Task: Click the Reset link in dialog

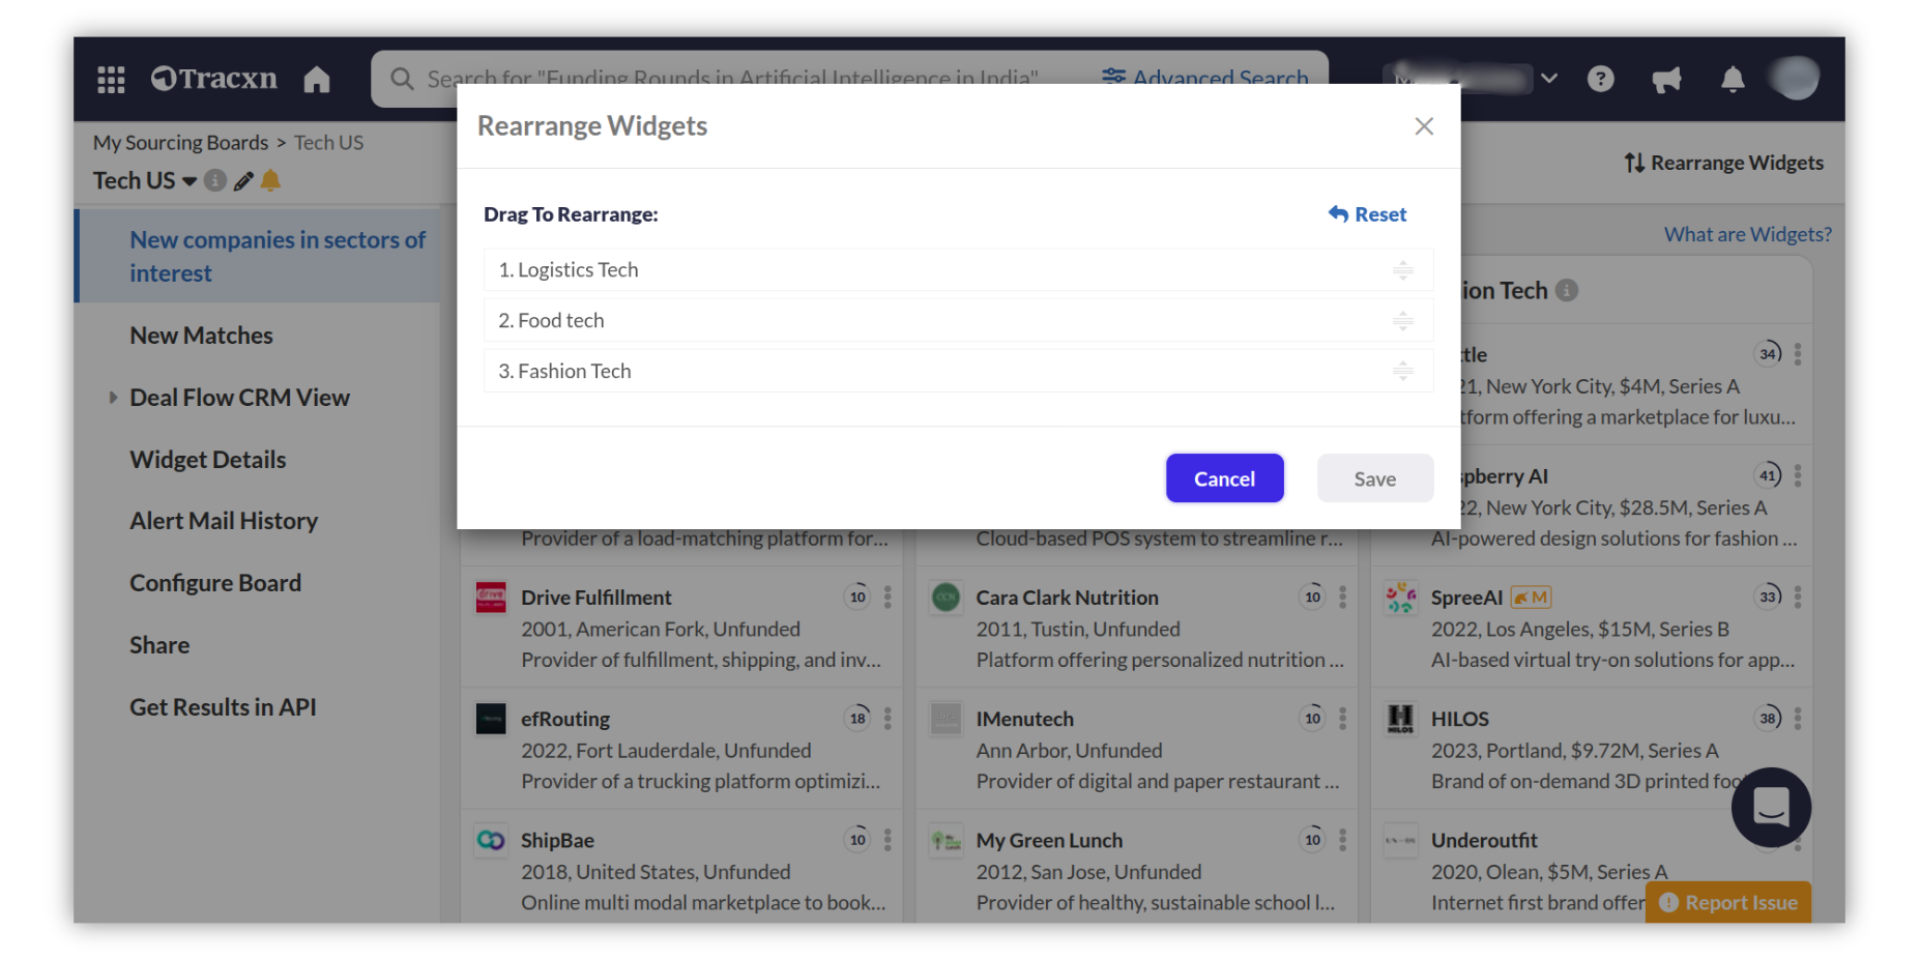Action: 1367,214
